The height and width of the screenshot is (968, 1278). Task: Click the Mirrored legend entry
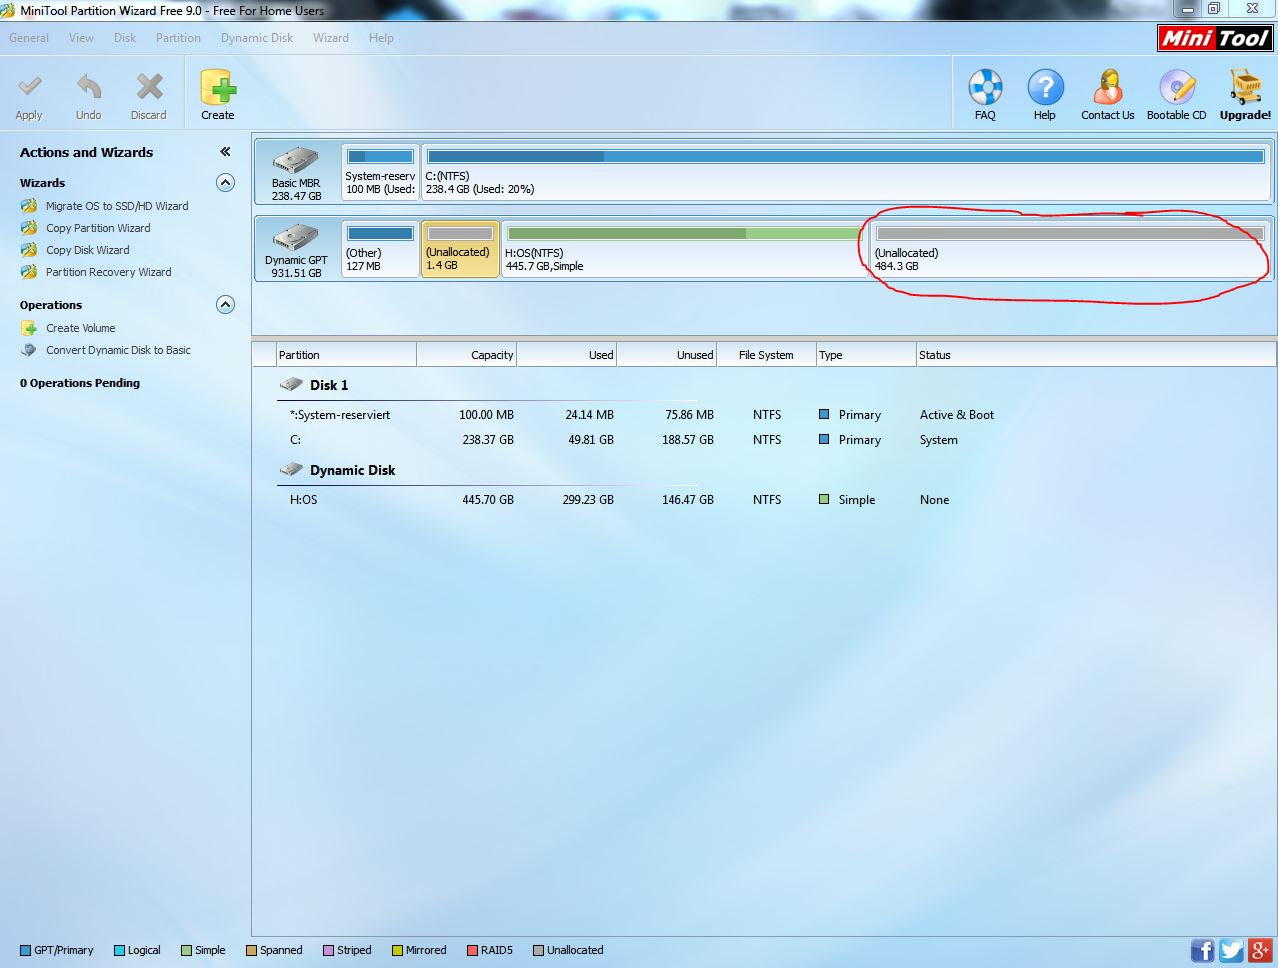tap(419, 950)
